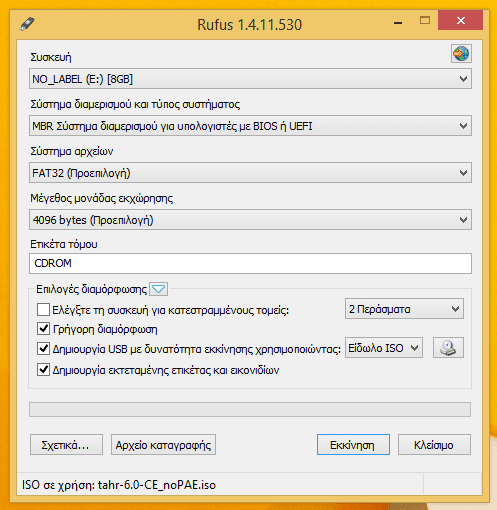Enable bad sectors check checkbox

43,310
